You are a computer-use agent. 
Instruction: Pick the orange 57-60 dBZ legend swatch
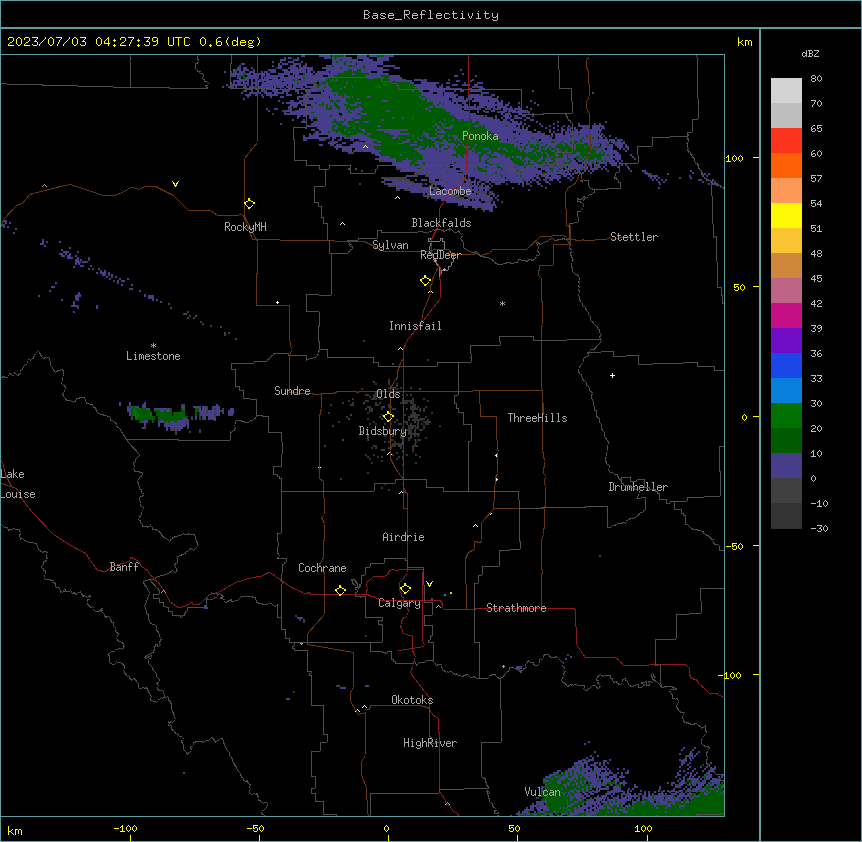tap(786, 165)
